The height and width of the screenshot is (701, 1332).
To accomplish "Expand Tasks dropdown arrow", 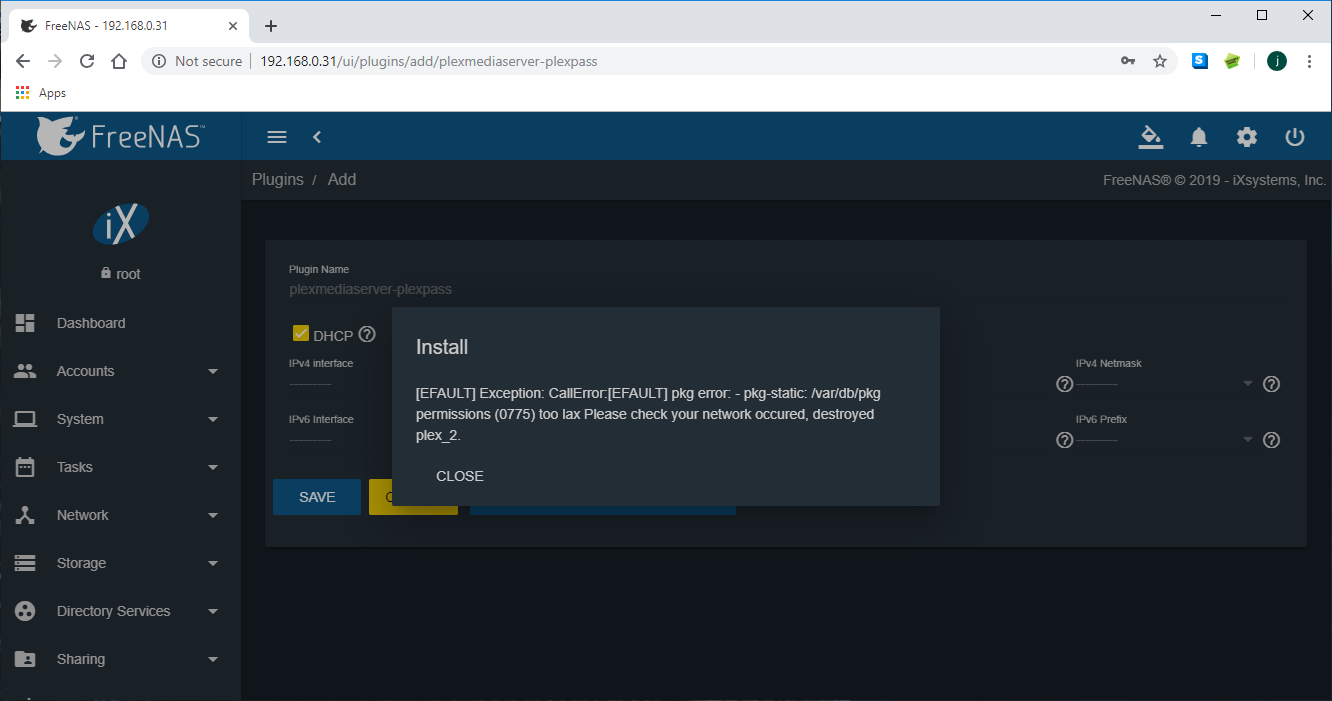I will [213, 467].
